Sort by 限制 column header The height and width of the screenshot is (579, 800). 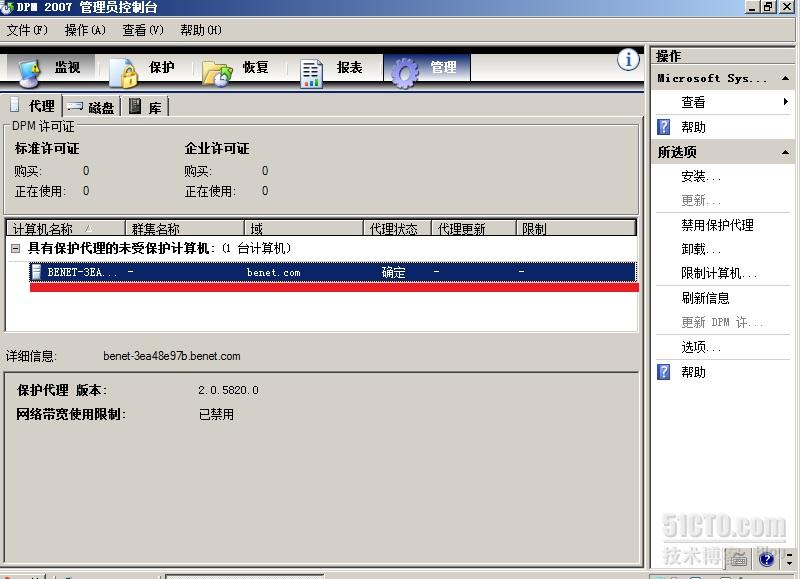click(576, 228)
